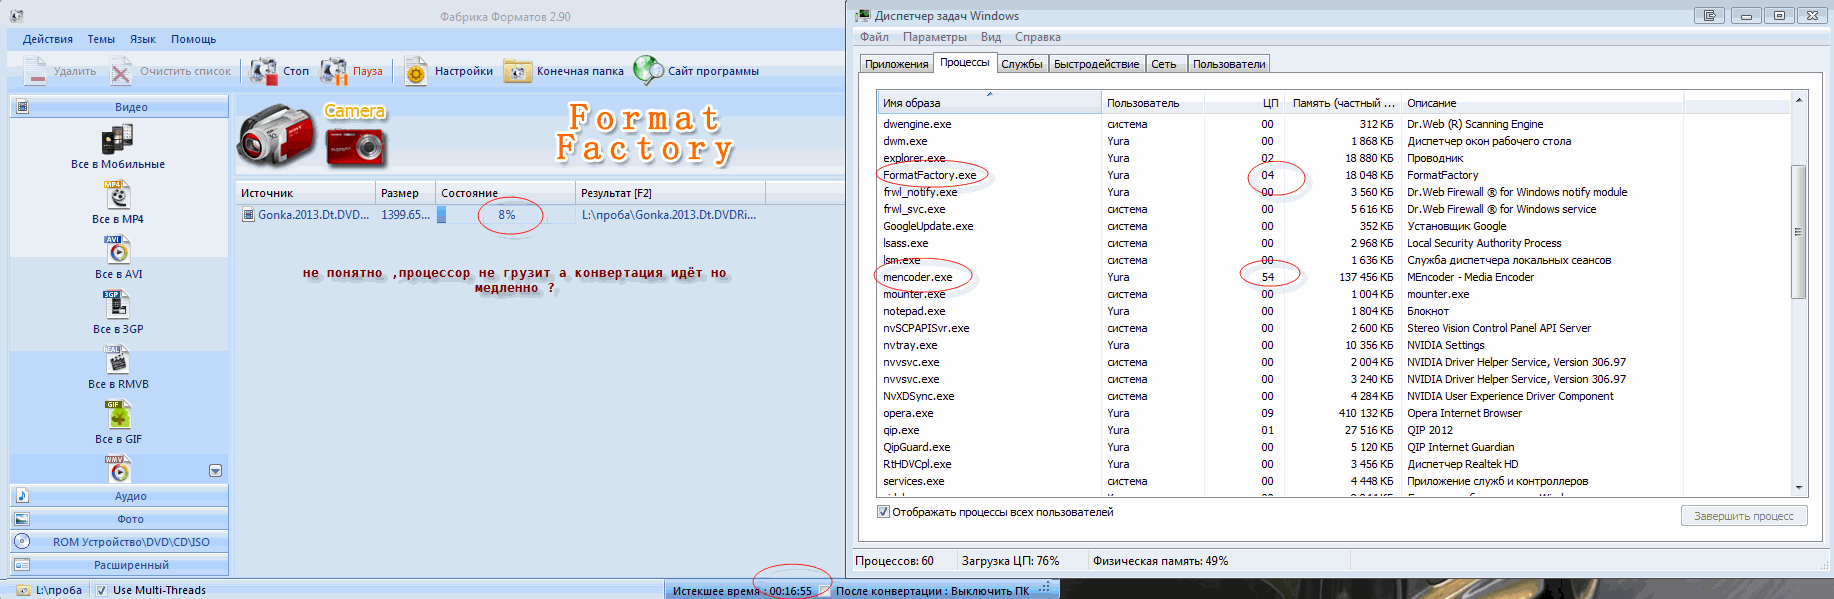Toggle После конвертации: Выключить ПК checkbox
The image size is (1834, 599).
(x=824, y=591)
